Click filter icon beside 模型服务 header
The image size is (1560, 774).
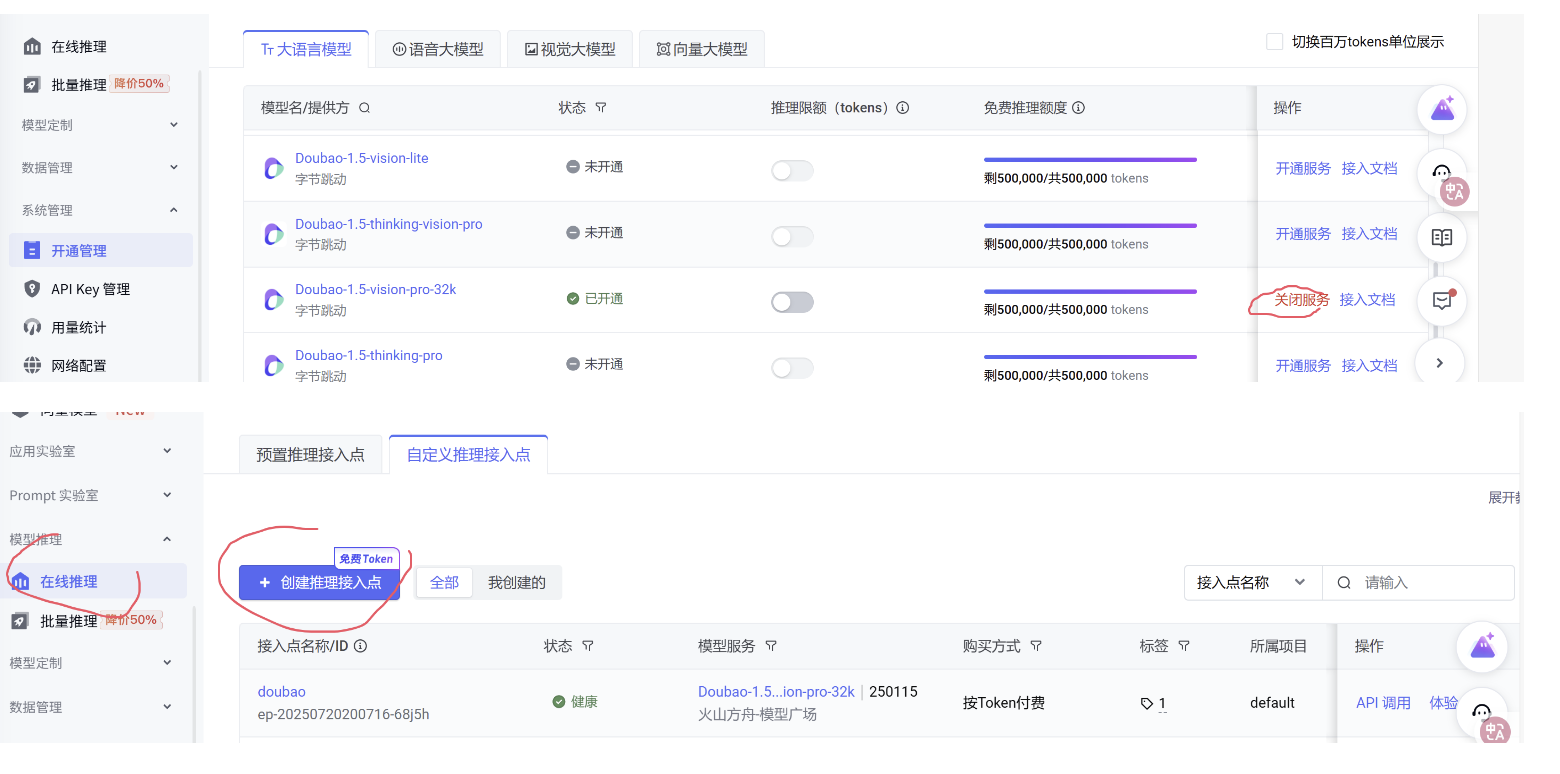click(771, 646)
